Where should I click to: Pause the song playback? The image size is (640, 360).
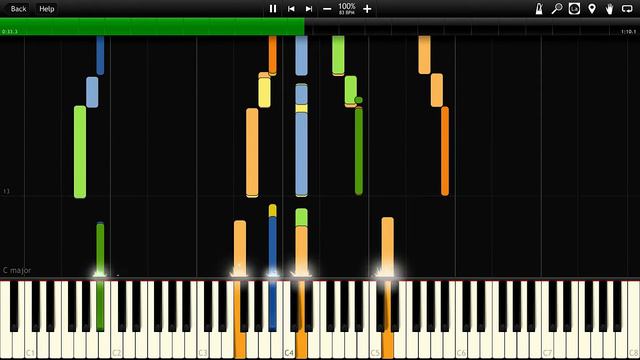point(273,9)
